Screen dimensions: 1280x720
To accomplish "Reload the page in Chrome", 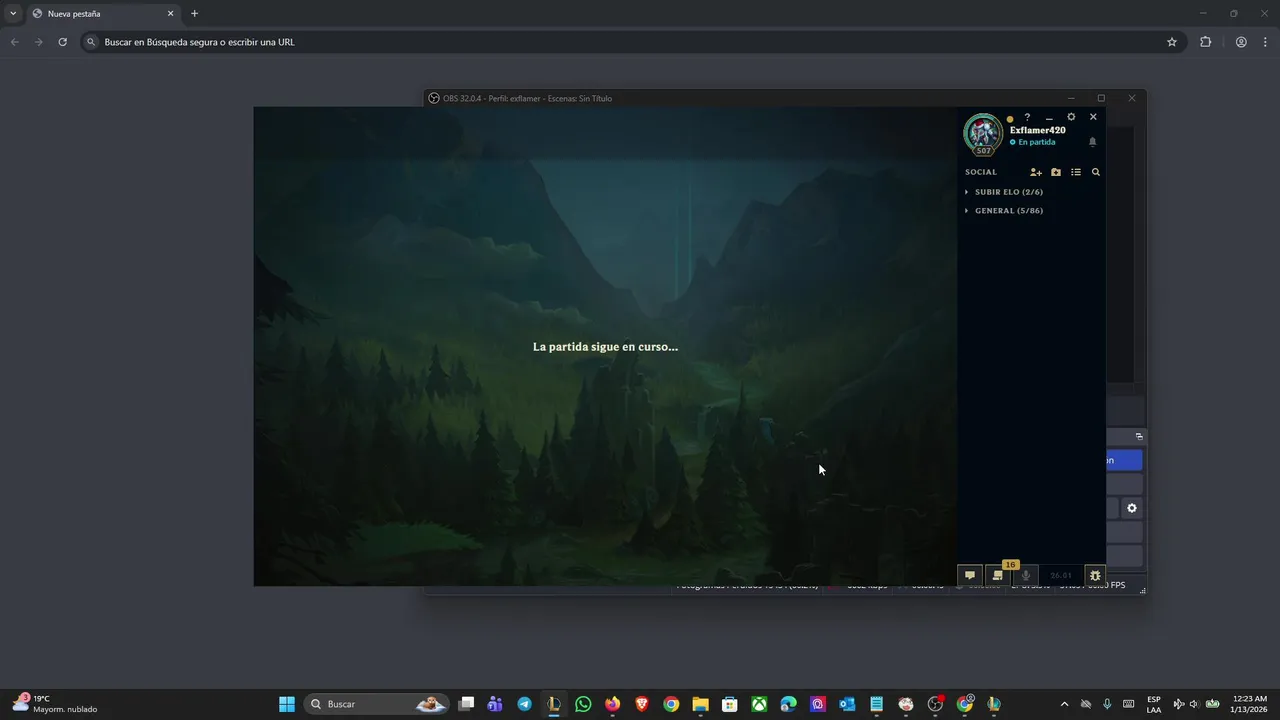I will pos(62,42).
